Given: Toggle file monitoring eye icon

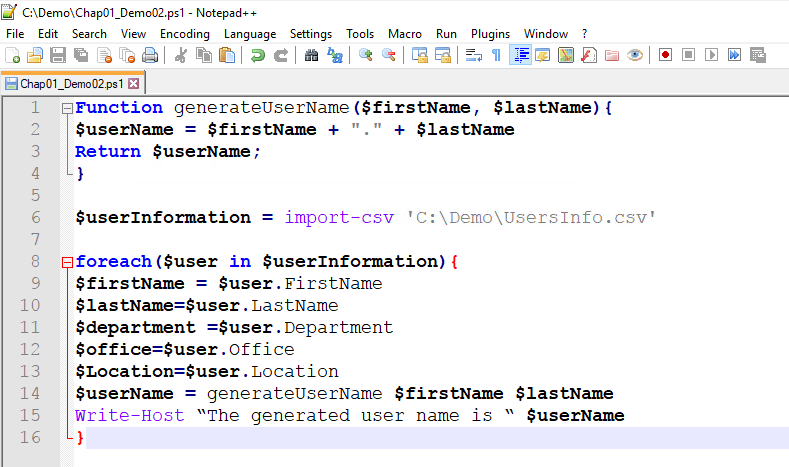Looking at the screenshot, I should (635, 55).
